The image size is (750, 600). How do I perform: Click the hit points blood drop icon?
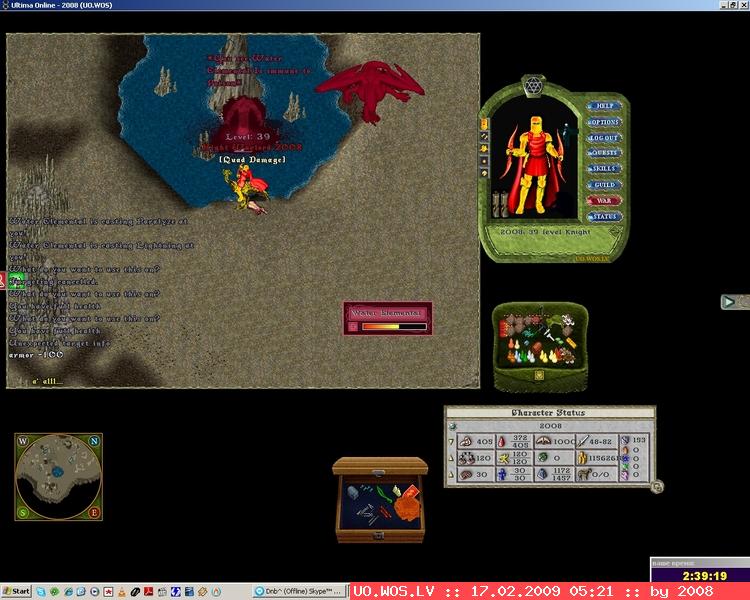[501, 442]
